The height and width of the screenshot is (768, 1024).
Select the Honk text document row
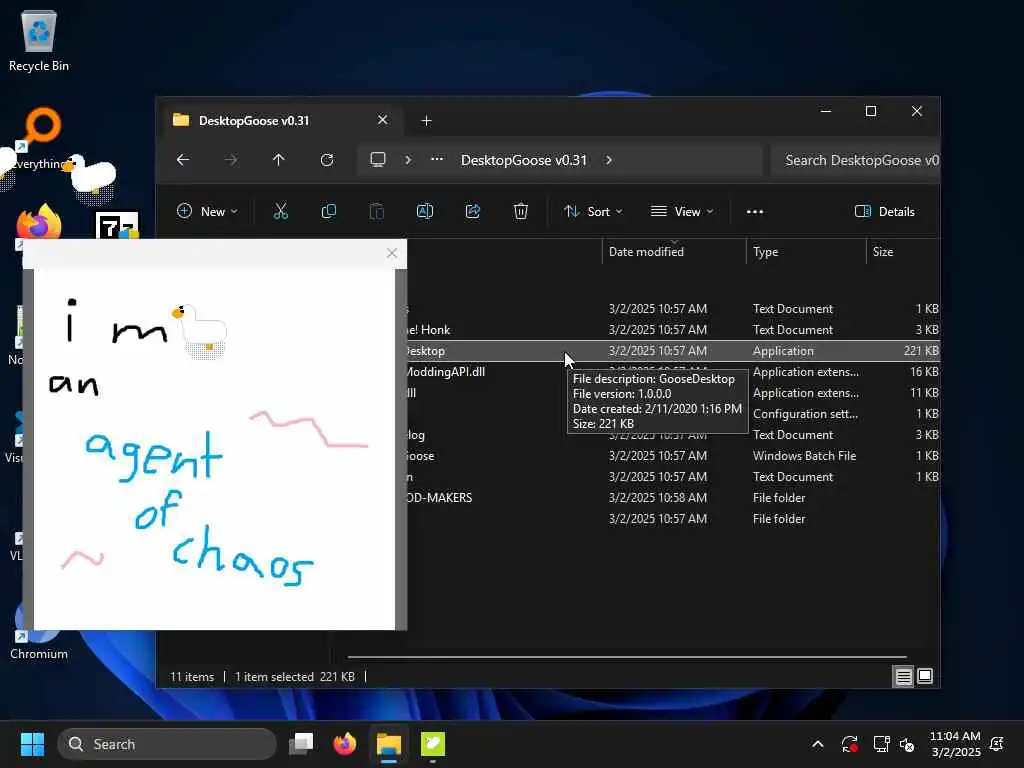tap(673, 330)
